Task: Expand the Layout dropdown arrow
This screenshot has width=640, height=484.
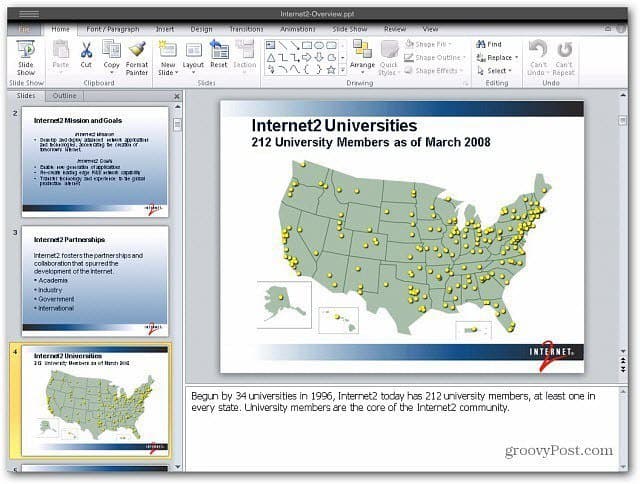Action: pos(193,73)
